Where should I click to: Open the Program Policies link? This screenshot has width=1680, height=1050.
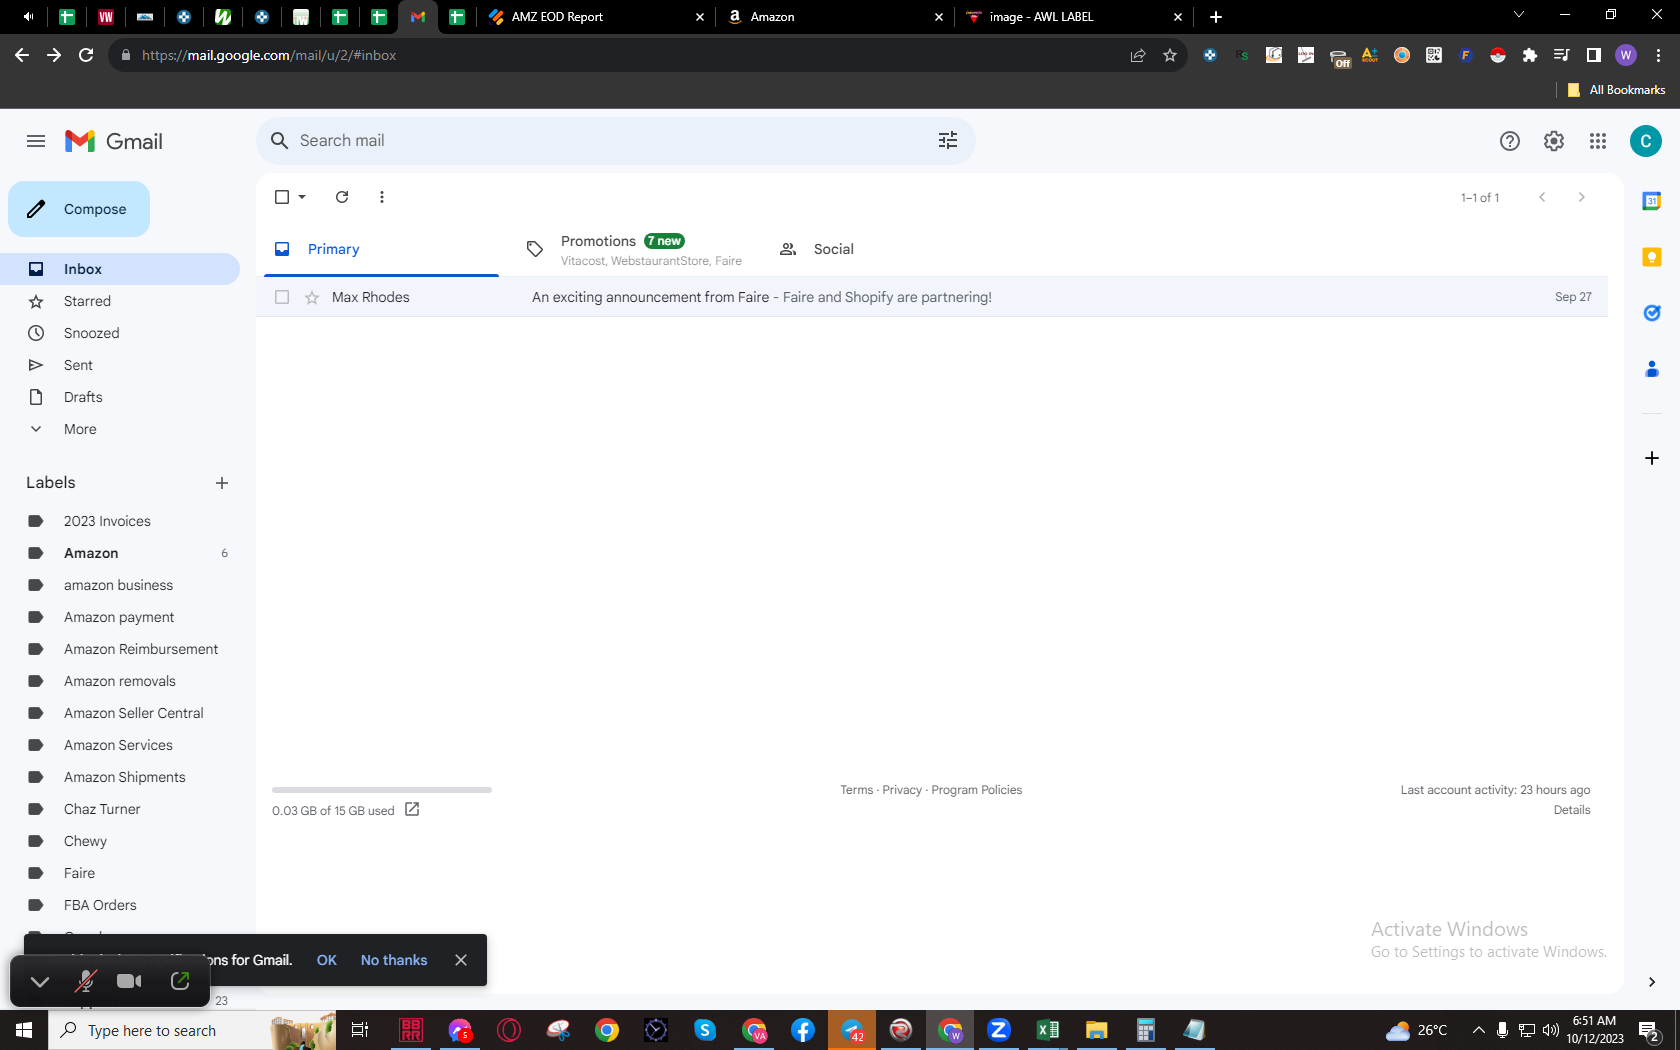pyautogui.click(x=977, y=790)
